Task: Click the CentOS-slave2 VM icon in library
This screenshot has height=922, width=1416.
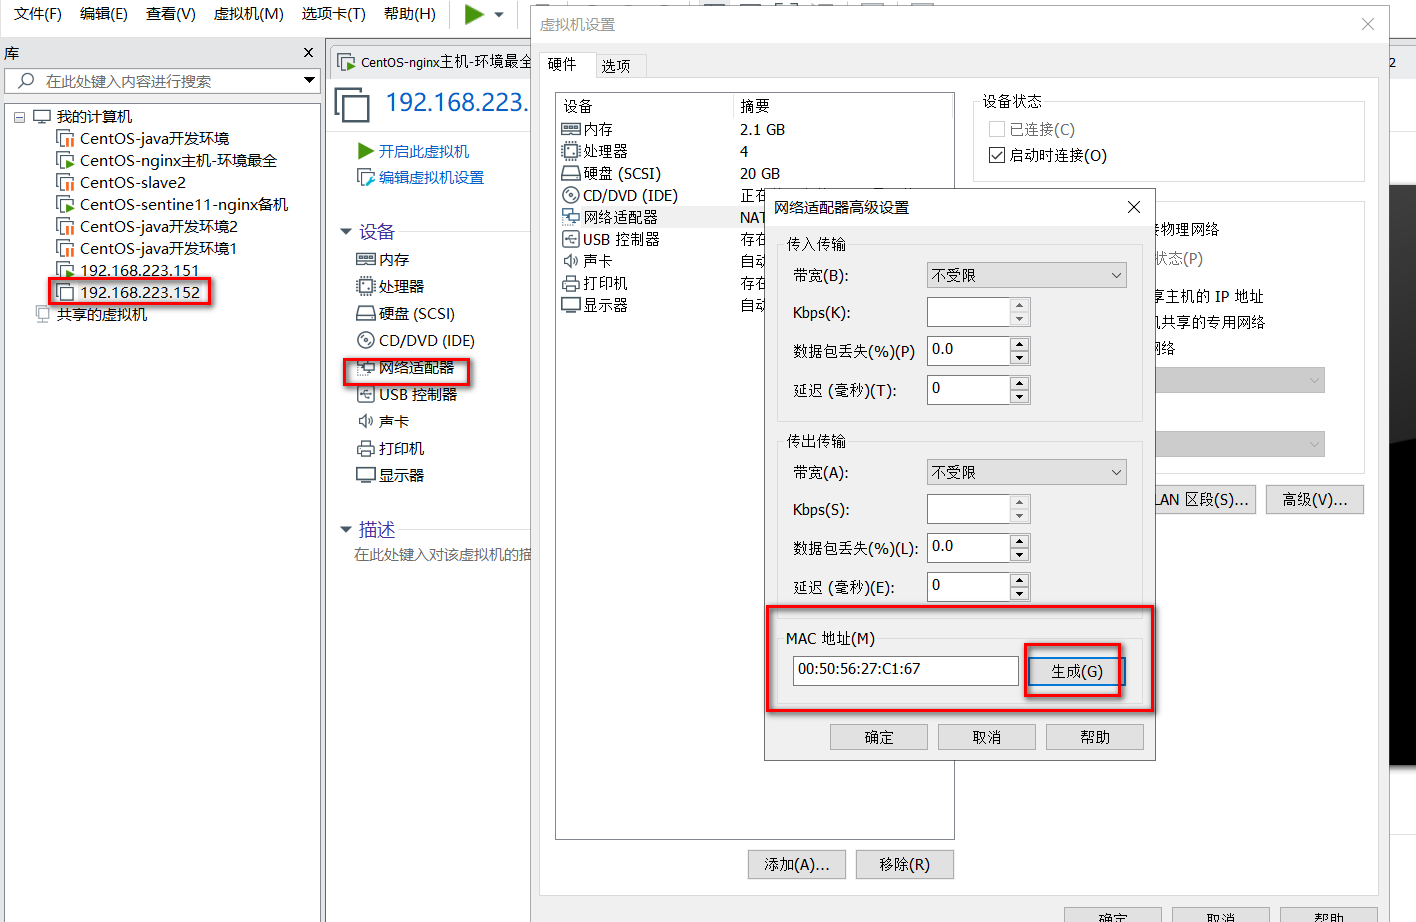Action: pyautogui.click(x=66, y=182)
